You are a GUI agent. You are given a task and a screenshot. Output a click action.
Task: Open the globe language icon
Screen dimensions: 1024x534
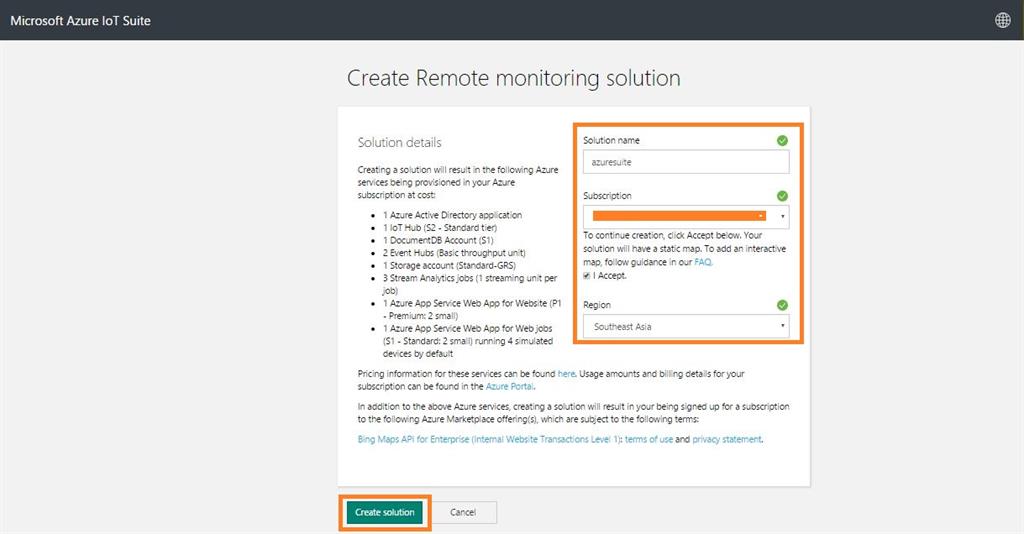(x=1002, y=20)
